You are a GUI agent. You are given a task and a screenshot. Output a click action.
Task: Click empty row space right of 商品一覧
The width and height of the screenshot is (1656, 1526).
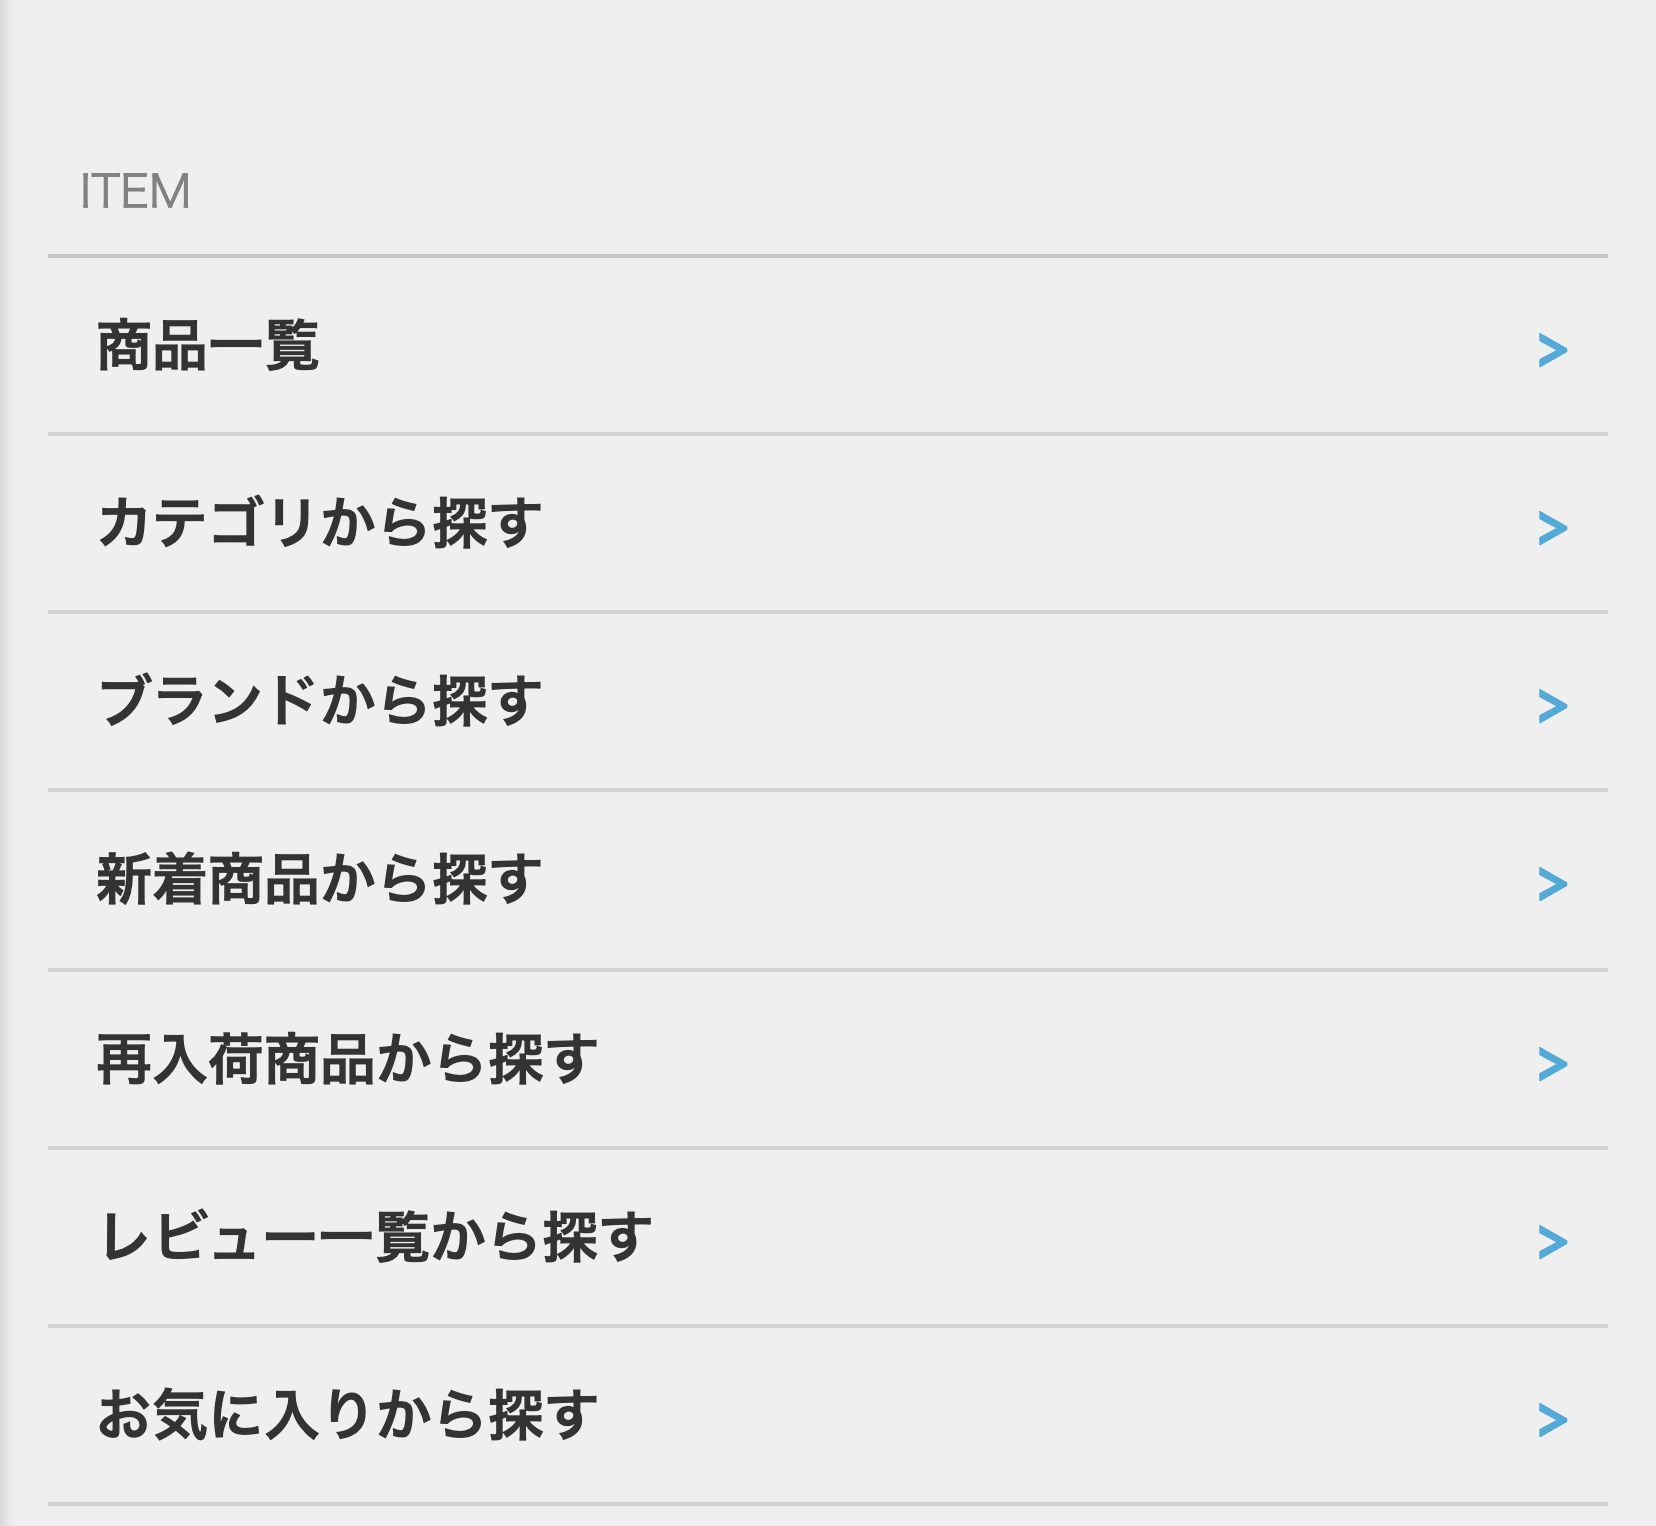(928, 346)
